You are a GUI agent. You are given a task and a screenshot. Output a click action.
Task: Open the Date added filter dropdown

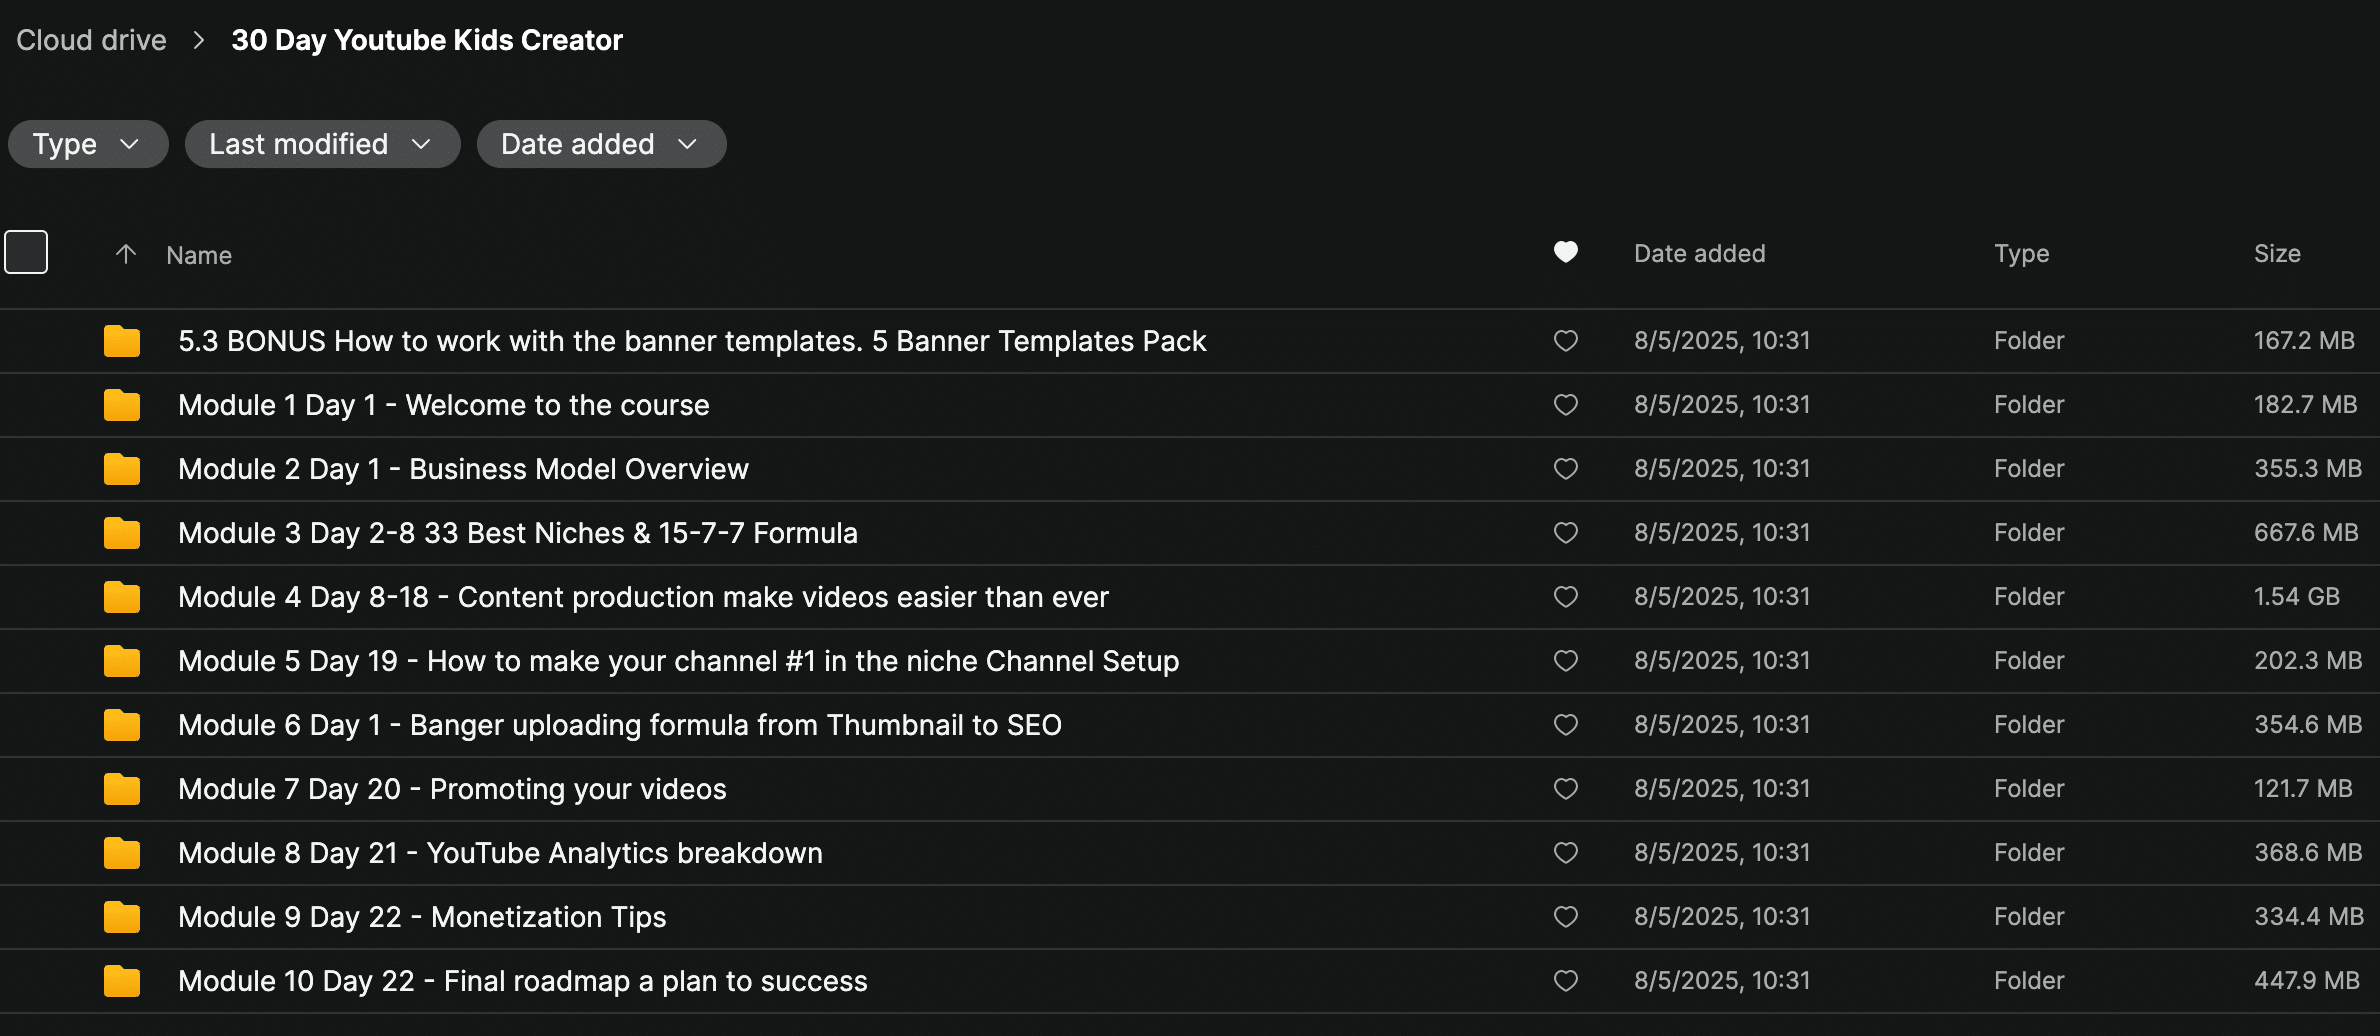coord(600,144)
